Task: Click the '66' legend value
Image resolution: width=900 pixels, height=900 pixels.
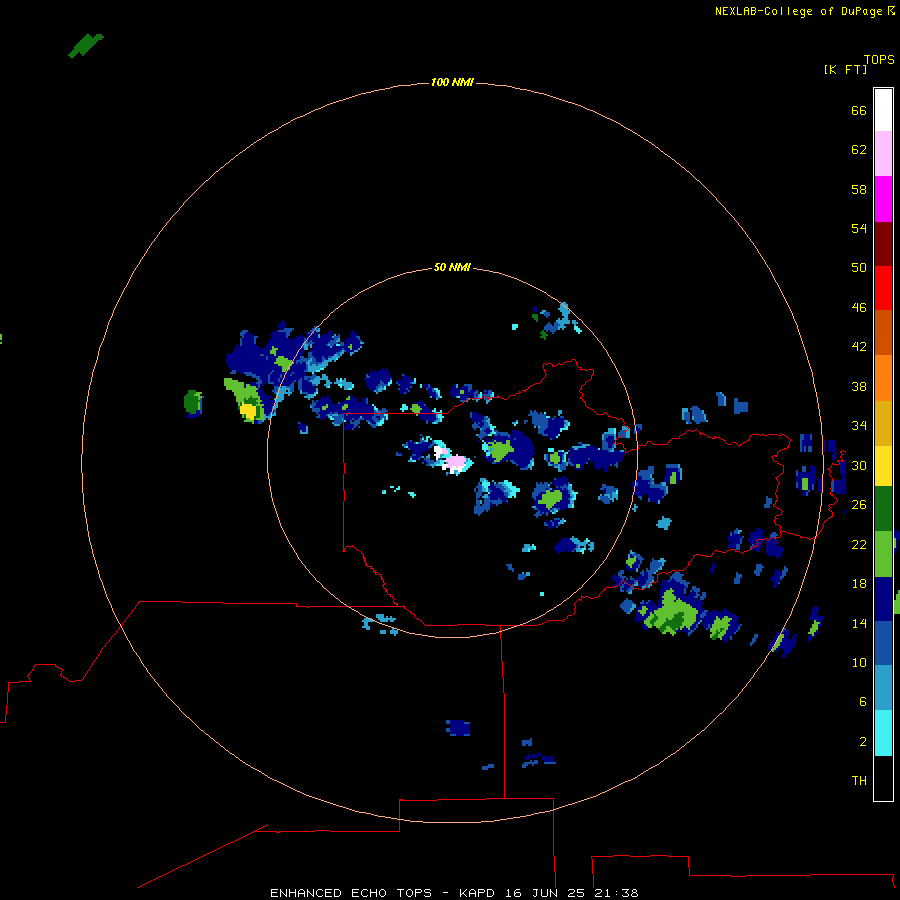Action: [x=859, y=111]
